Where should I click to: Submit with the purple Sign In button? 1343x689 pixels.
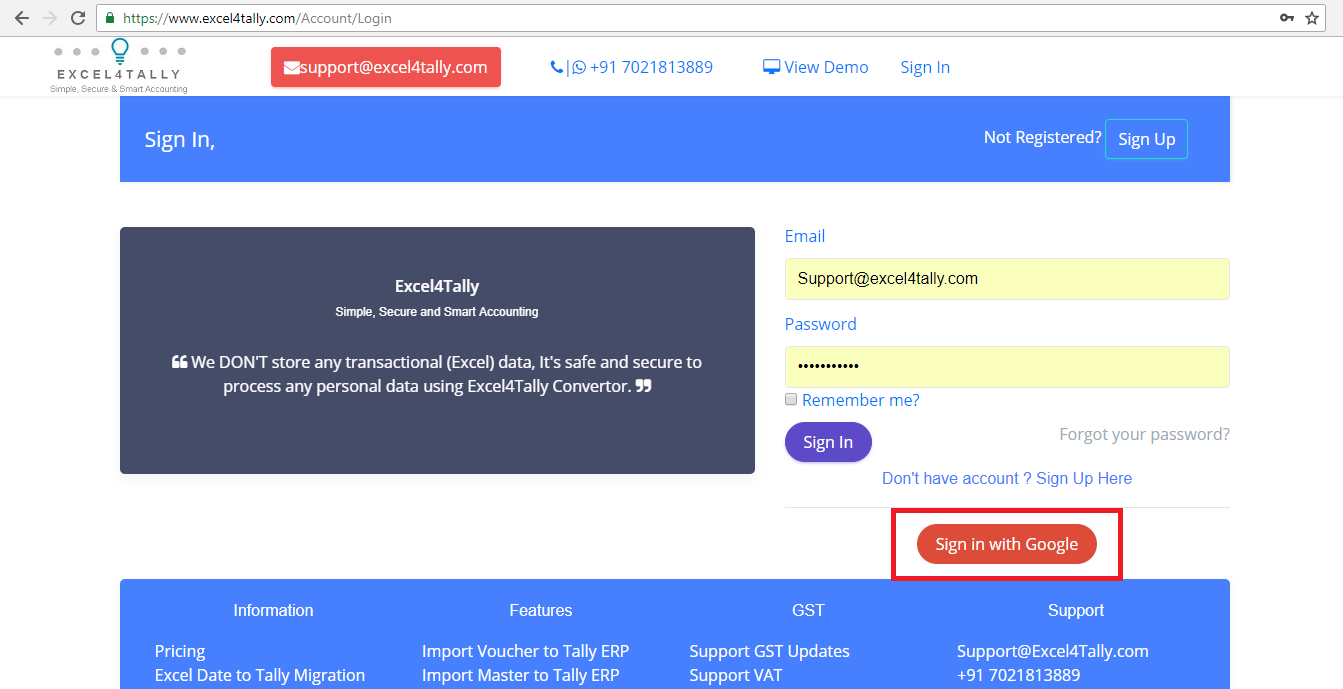coord(828,442)
